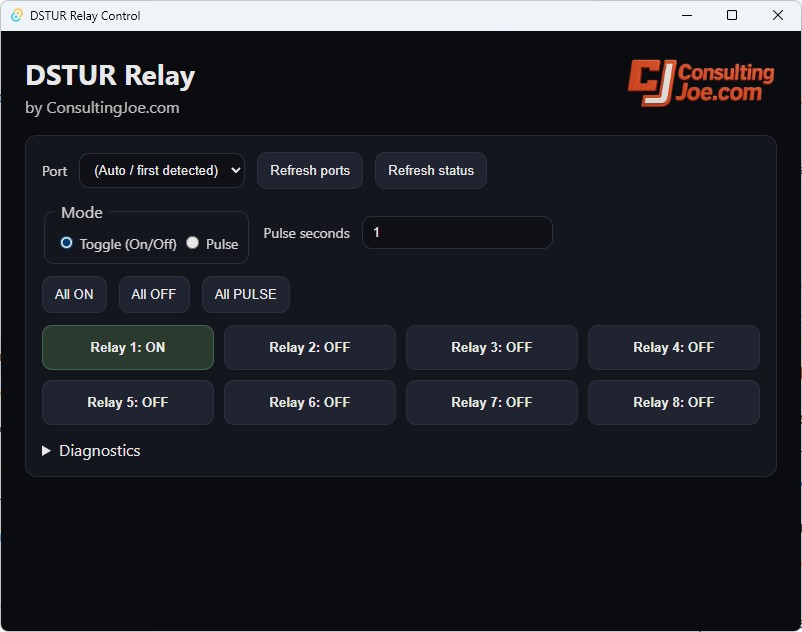Click the Port label

pos(55,171)
